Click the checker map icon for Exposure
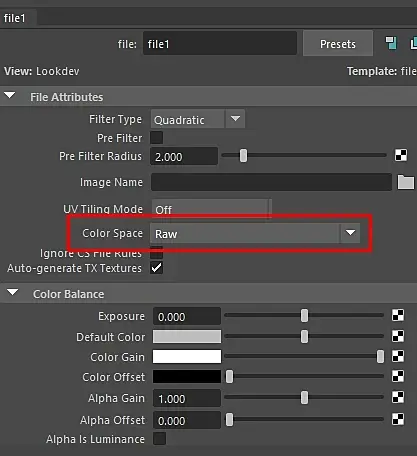The height and width of the screenshot is (456, 417). (398, 315)
